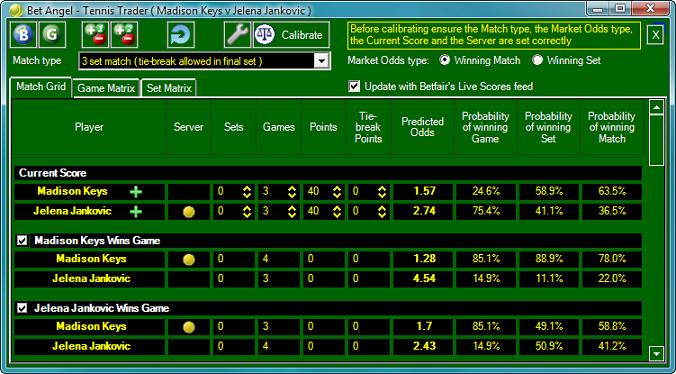Adjust Jelena Jankovic Sets stepper

click(x=247, y=212)
